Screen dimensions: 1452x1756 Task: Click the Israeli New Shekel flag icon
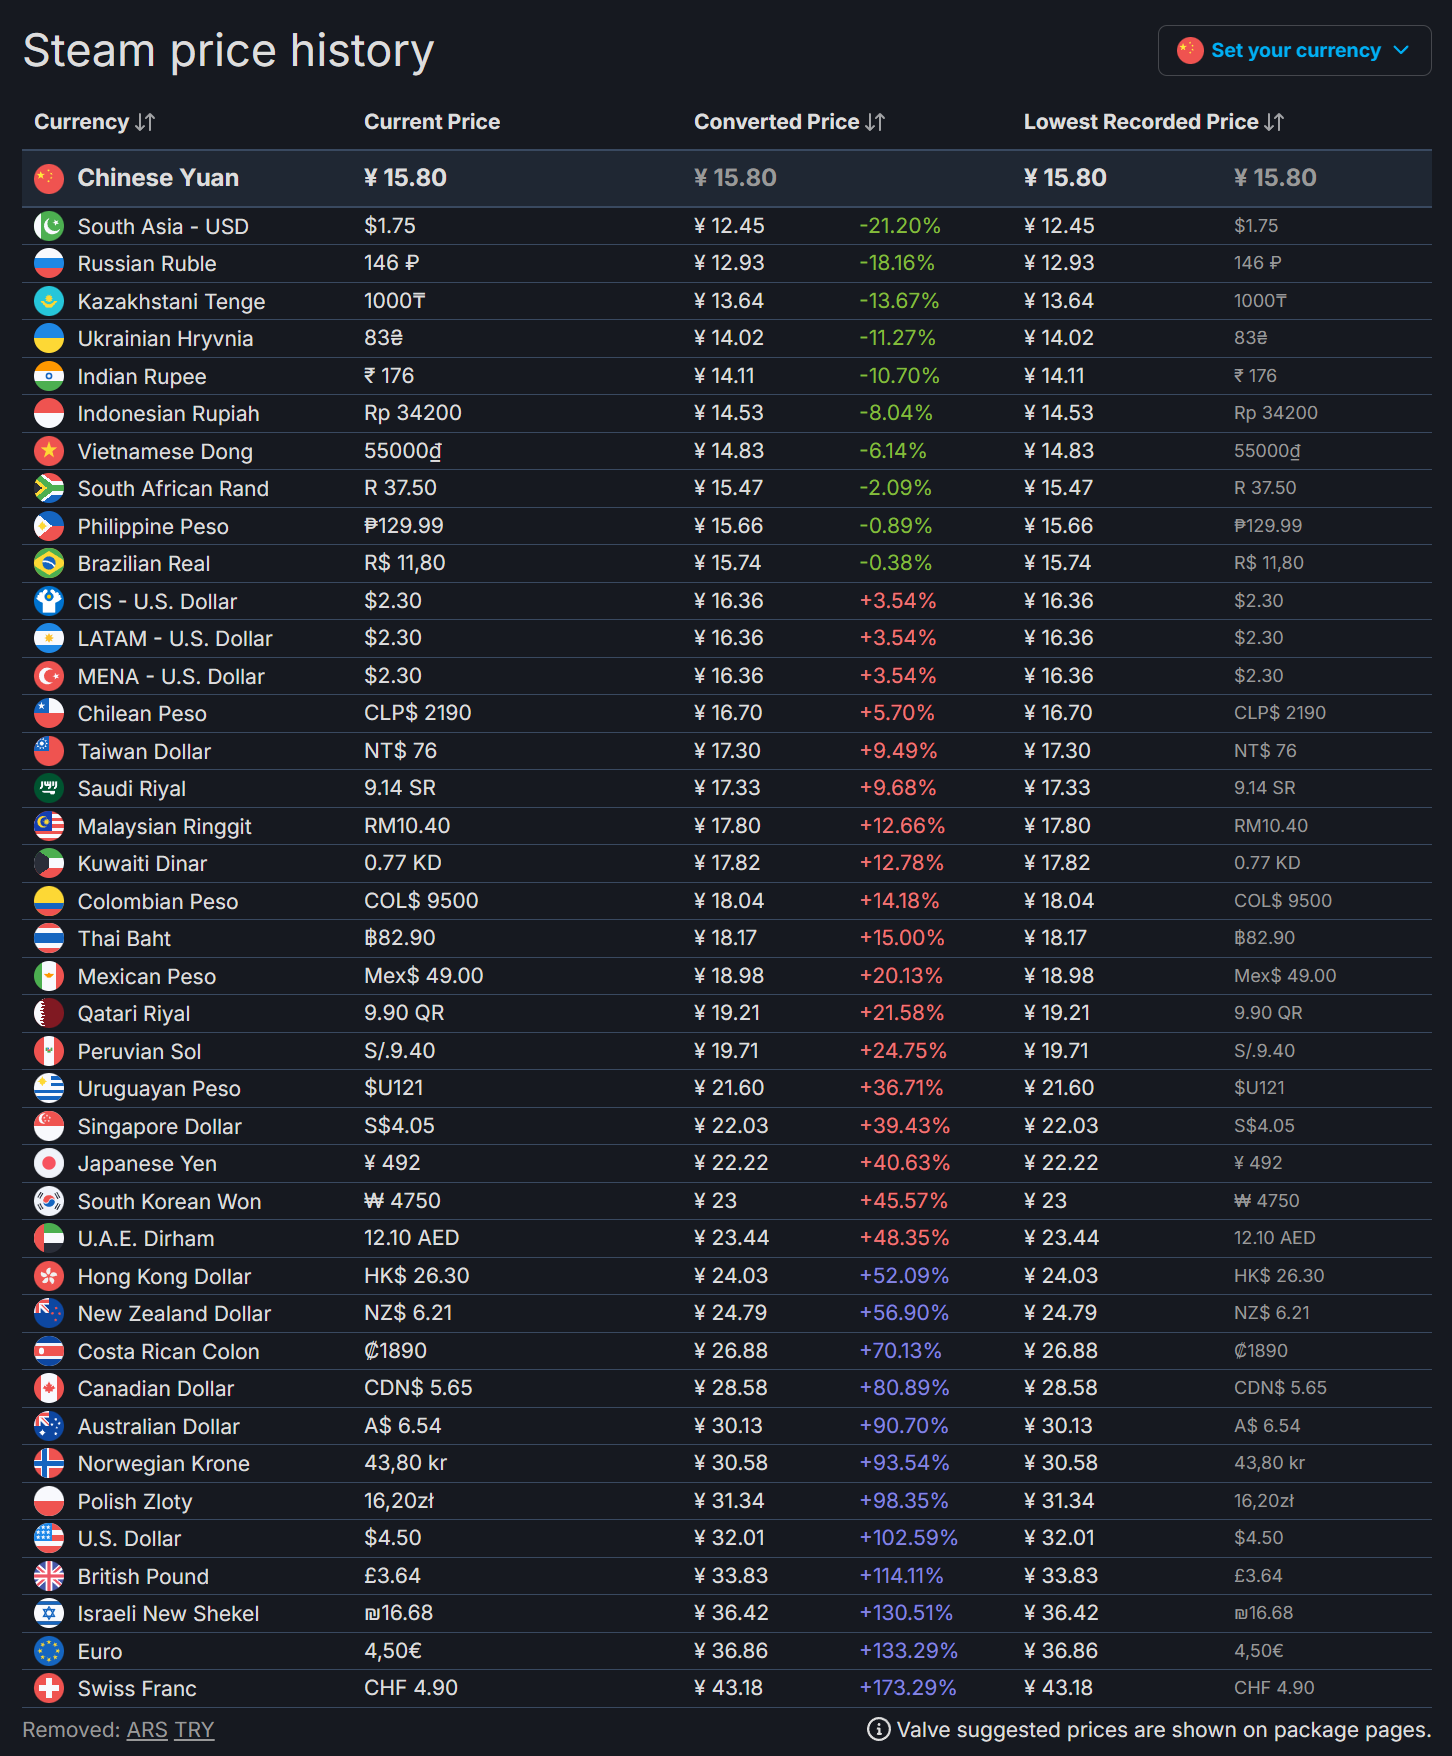coord(49,1614)
